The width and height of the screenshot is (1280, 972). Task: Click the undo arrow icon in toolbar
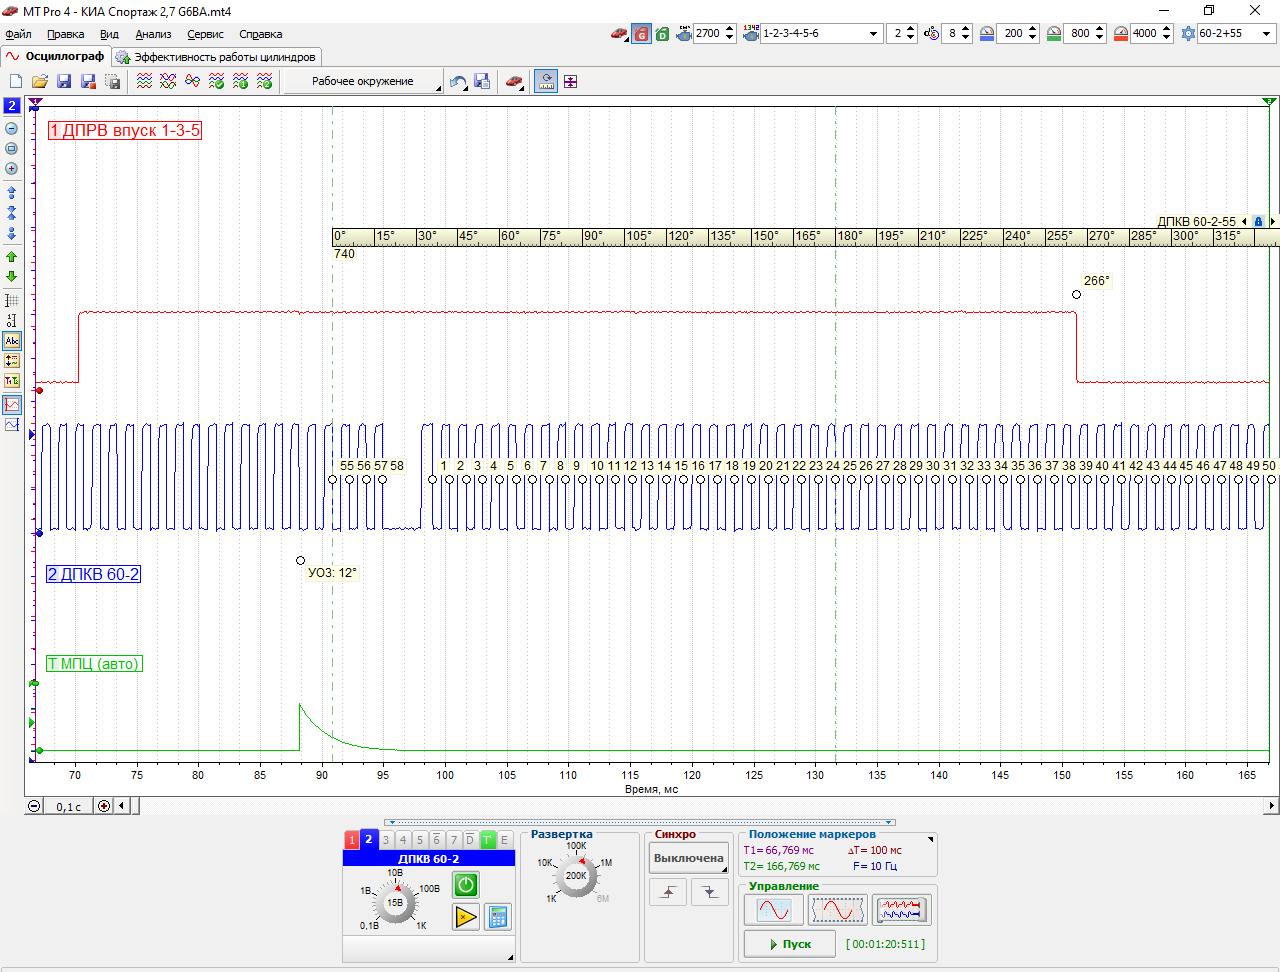click(x=458, y=82)
